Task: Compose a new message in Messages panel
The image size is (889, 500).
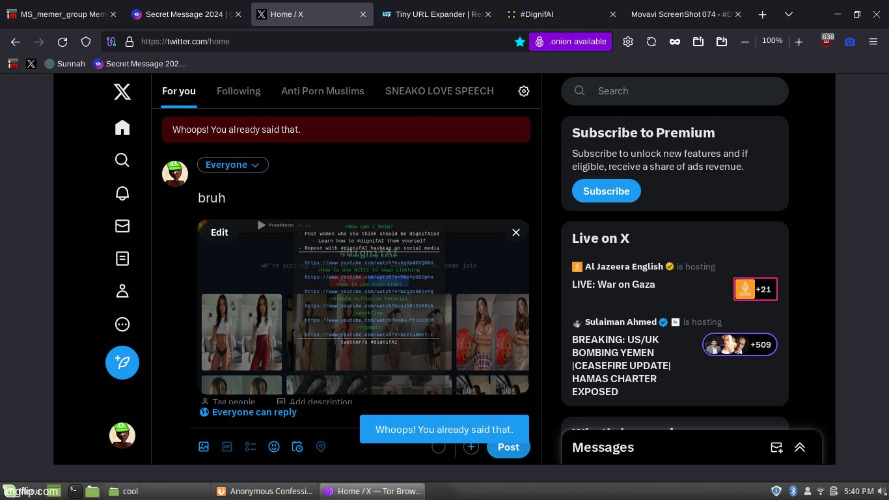Action: click(x=776, y=448)
